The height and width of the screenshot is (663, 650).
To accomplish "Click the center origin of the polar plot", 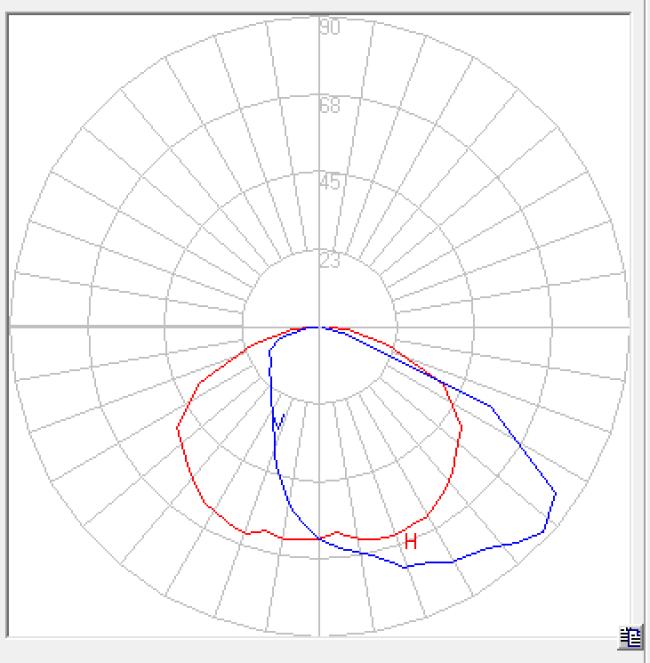I will pos(319,327).
